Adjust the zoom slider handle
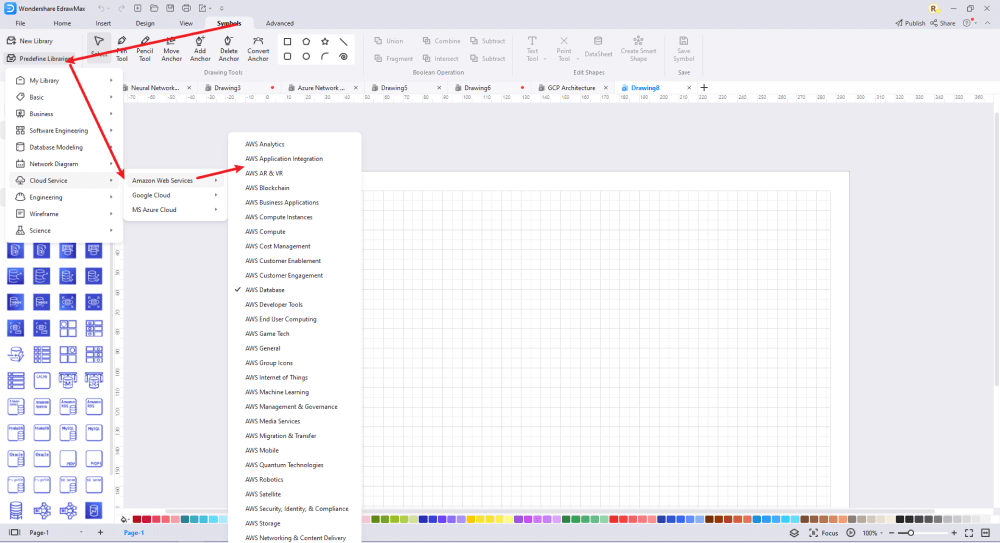 pos(911,533)
